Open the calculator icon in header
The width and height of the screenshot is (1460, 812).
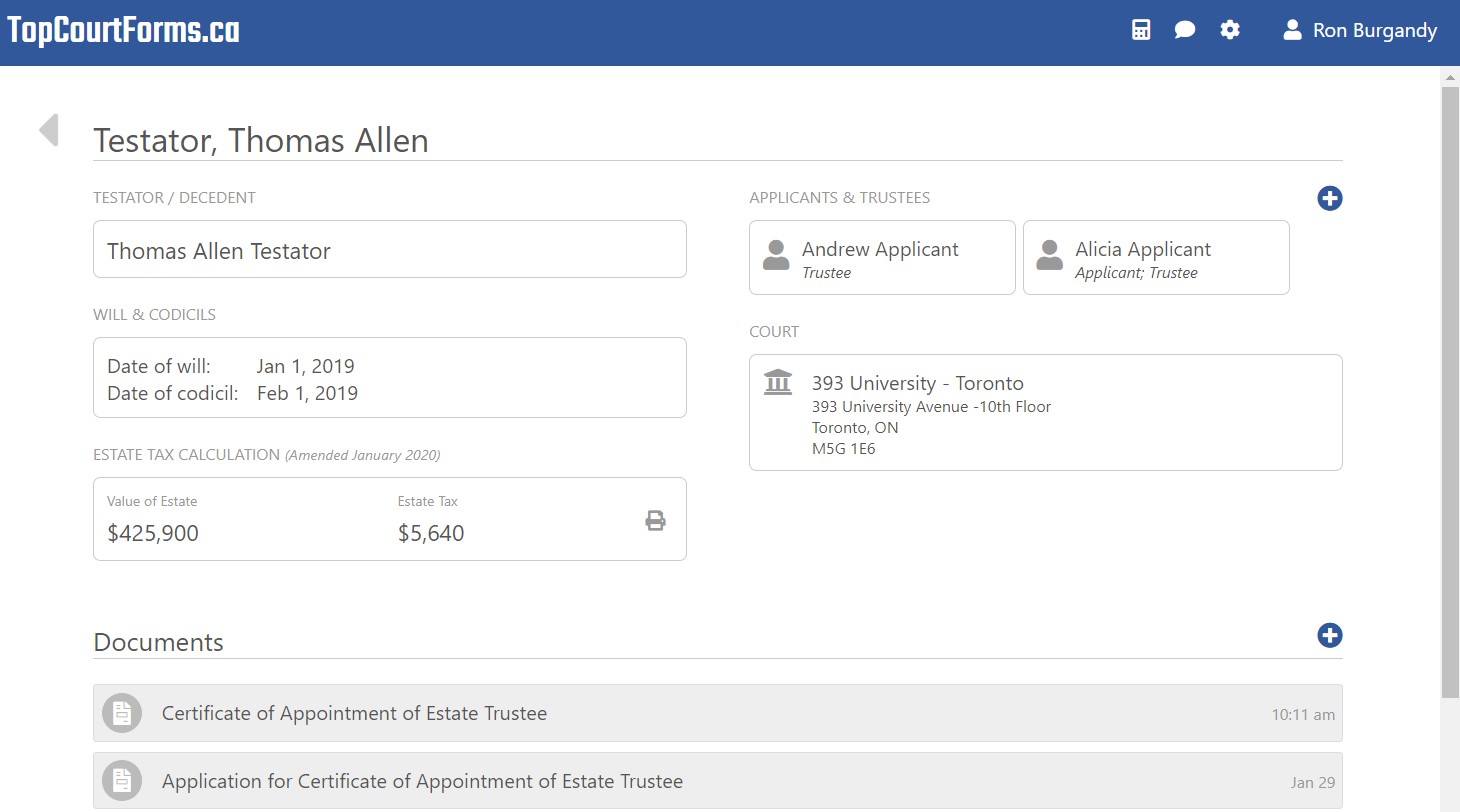click(x=1141, y=30)
